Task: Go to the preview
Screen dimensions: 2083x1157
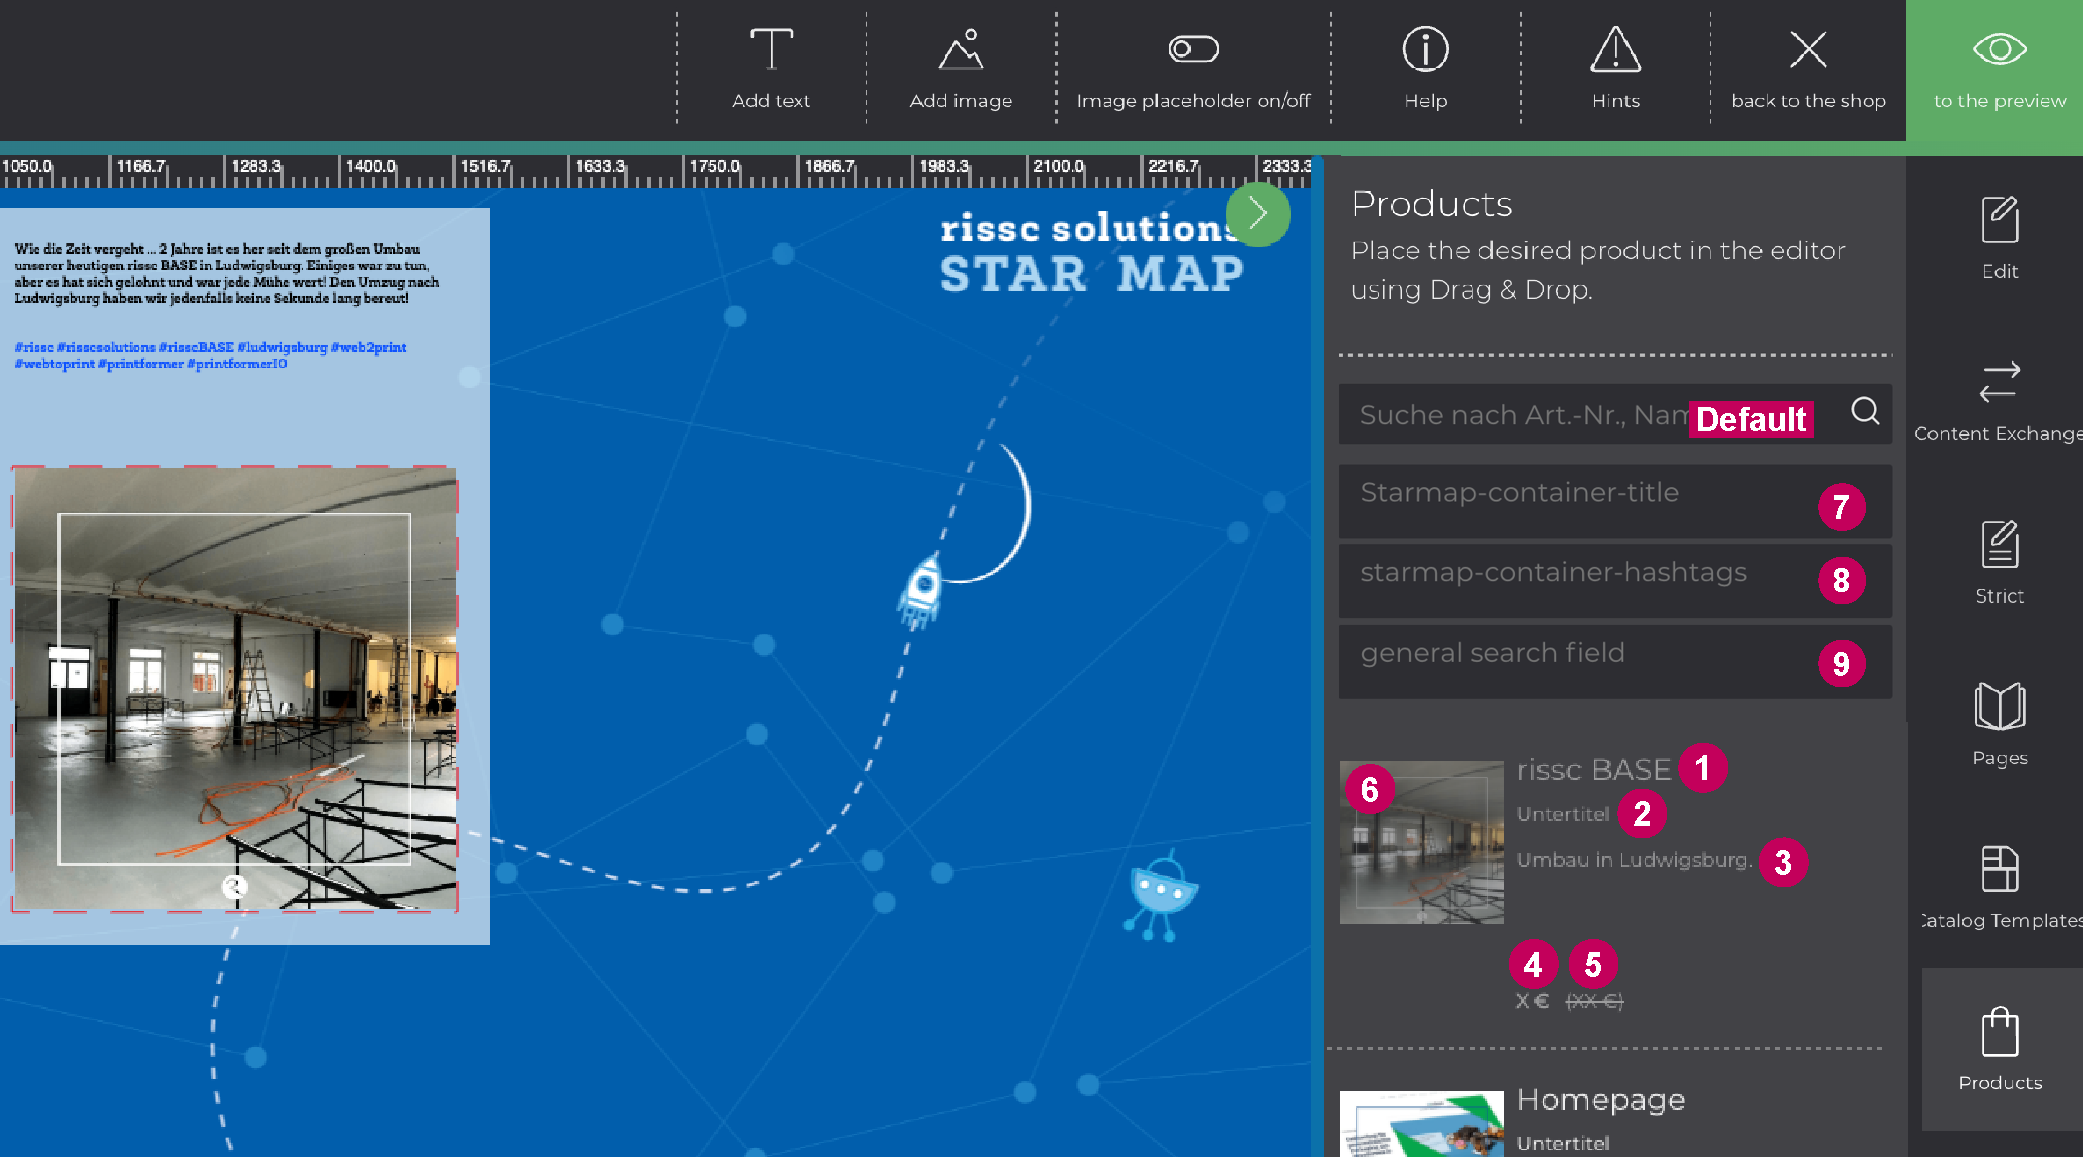Action: 1998,68
